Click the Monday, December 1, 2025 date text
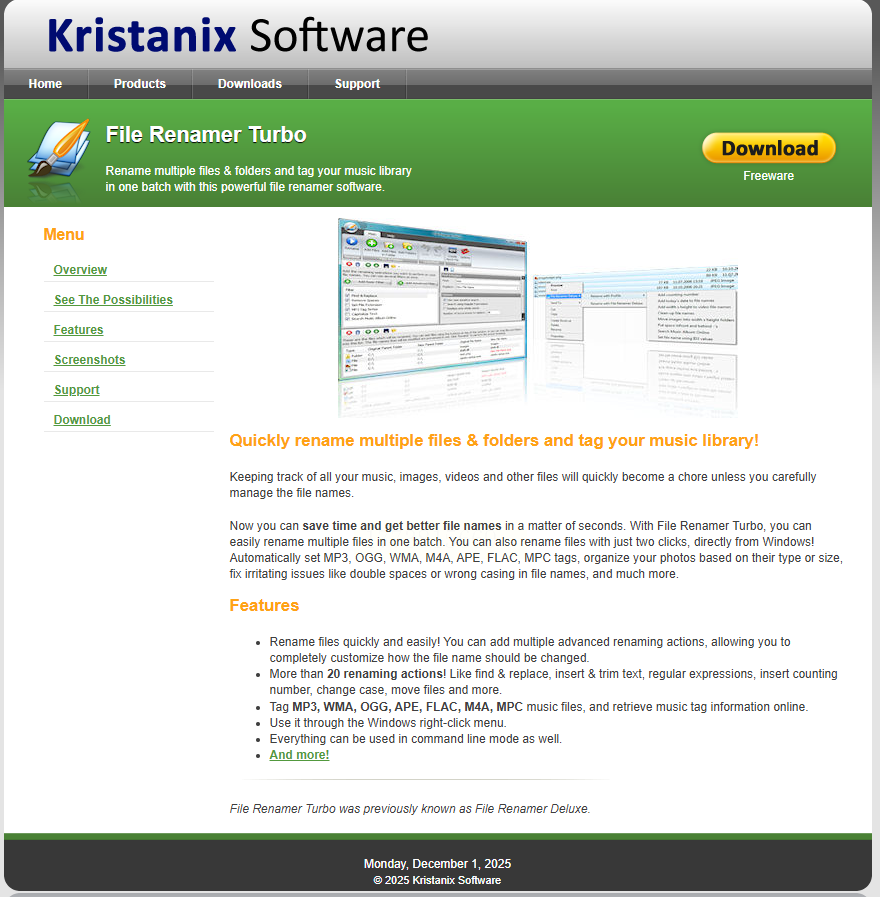The width and height of the screenshot is (880, 897). pyautogui.click(x=437, y=864)
